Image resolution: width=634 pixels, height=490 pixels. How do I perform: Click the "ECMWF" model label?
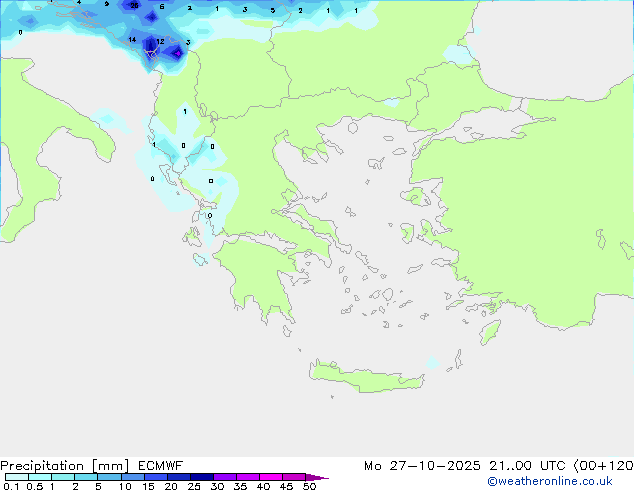161,466
